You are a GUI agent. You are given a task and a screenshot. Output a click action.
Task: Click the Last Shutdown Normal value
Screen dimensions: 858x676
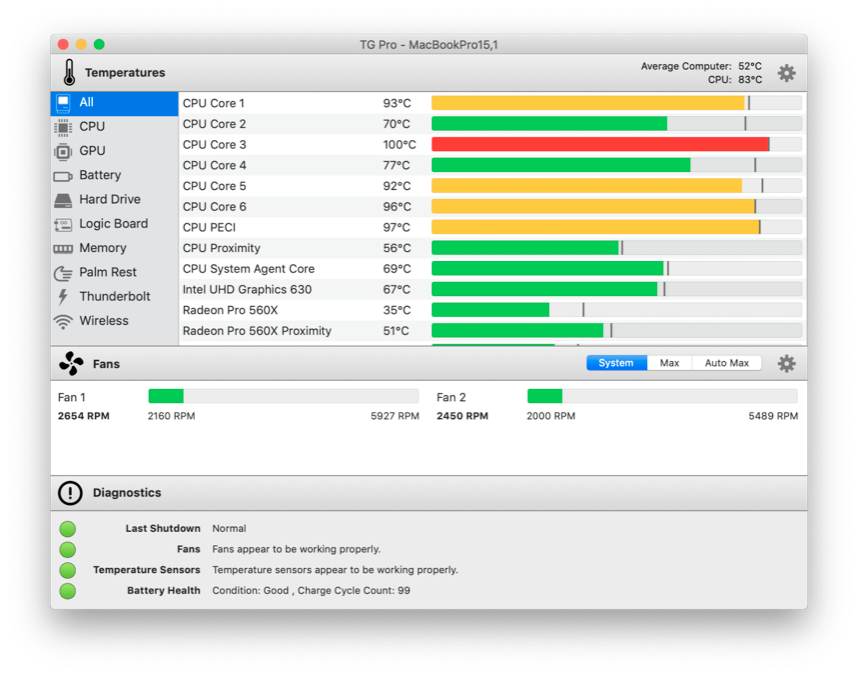point(229,528)
